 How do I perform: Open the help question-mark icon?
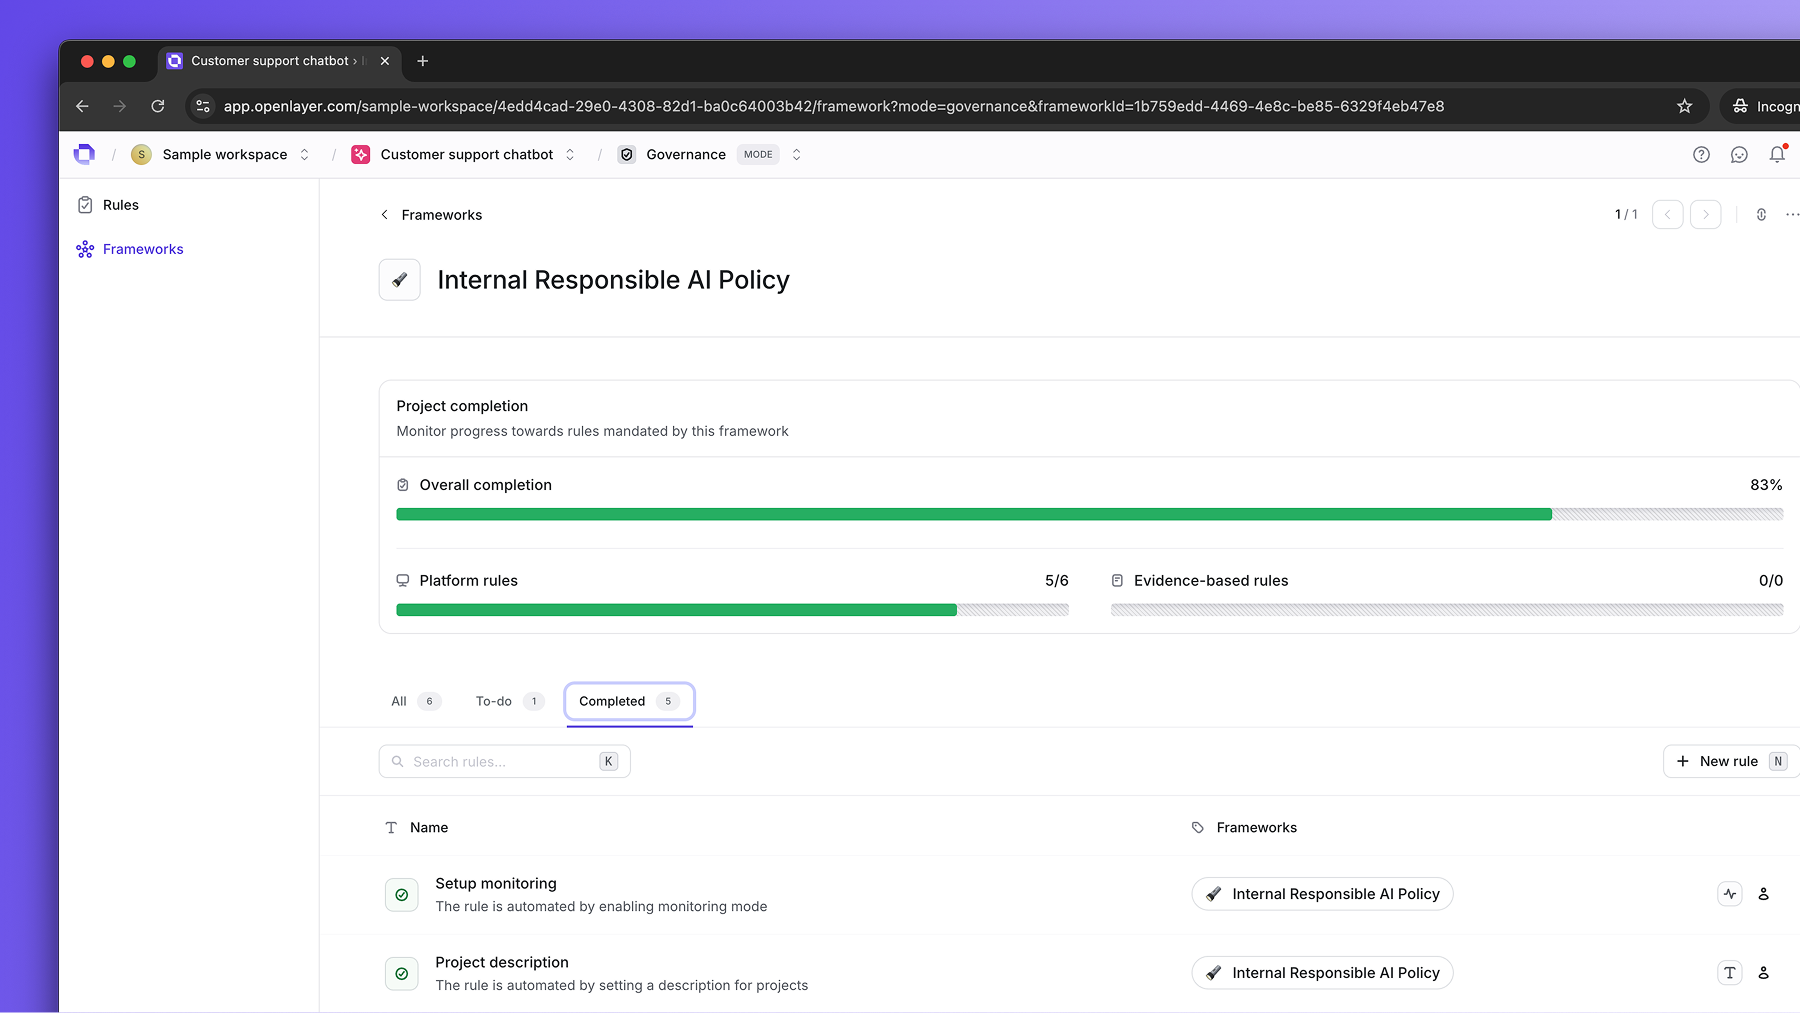click(x=1701, y=154)
